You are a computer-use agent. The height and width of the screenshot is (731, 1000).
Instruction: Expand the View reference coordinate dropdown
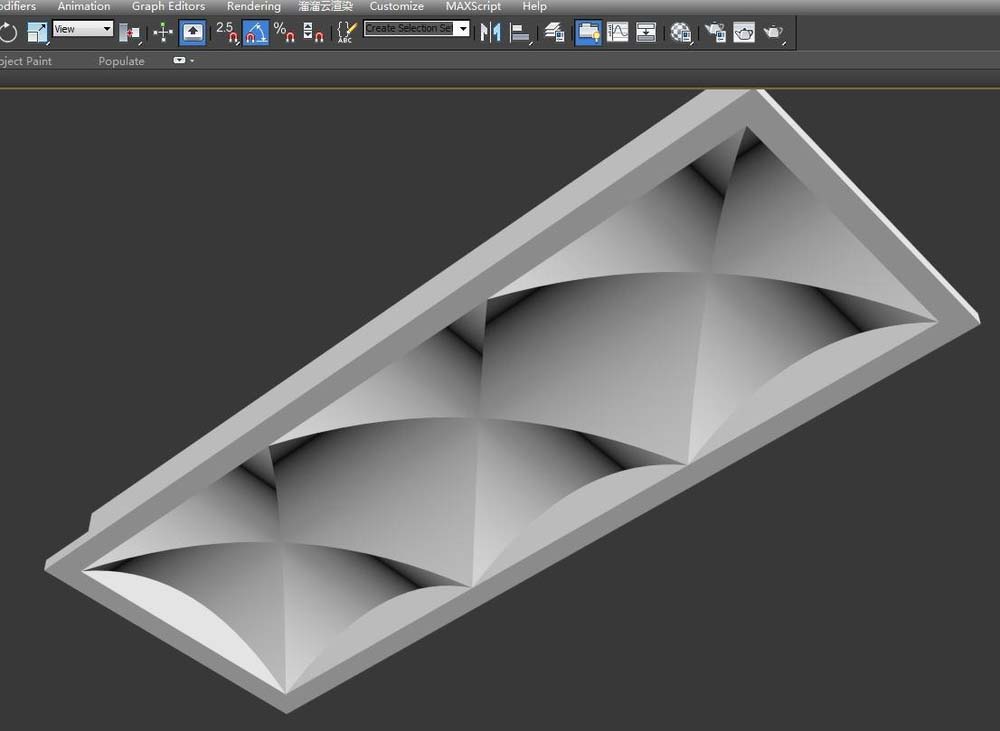[106, 29]
